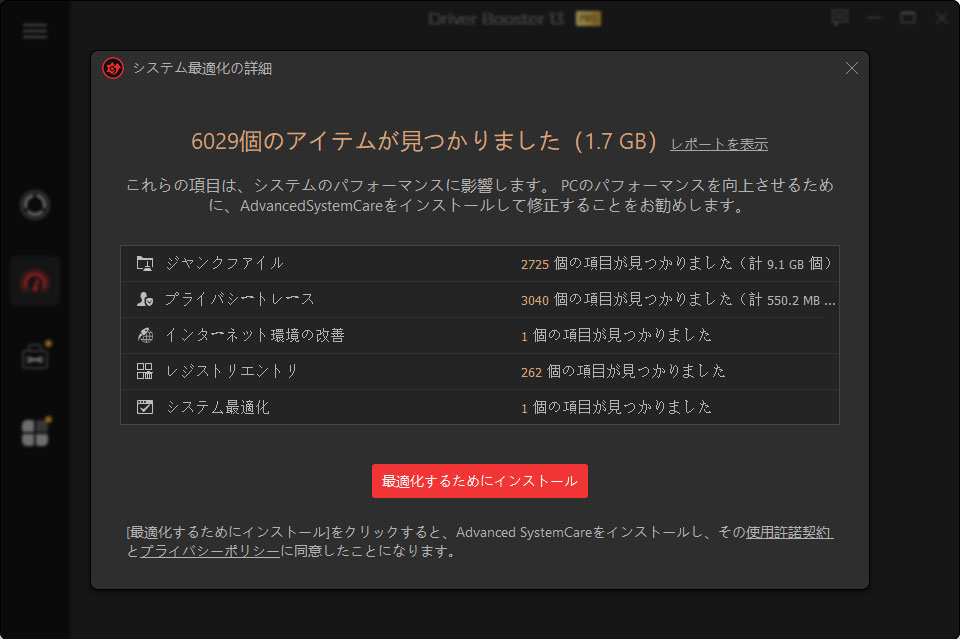Open the レポートを表示 link

(719, 144)
